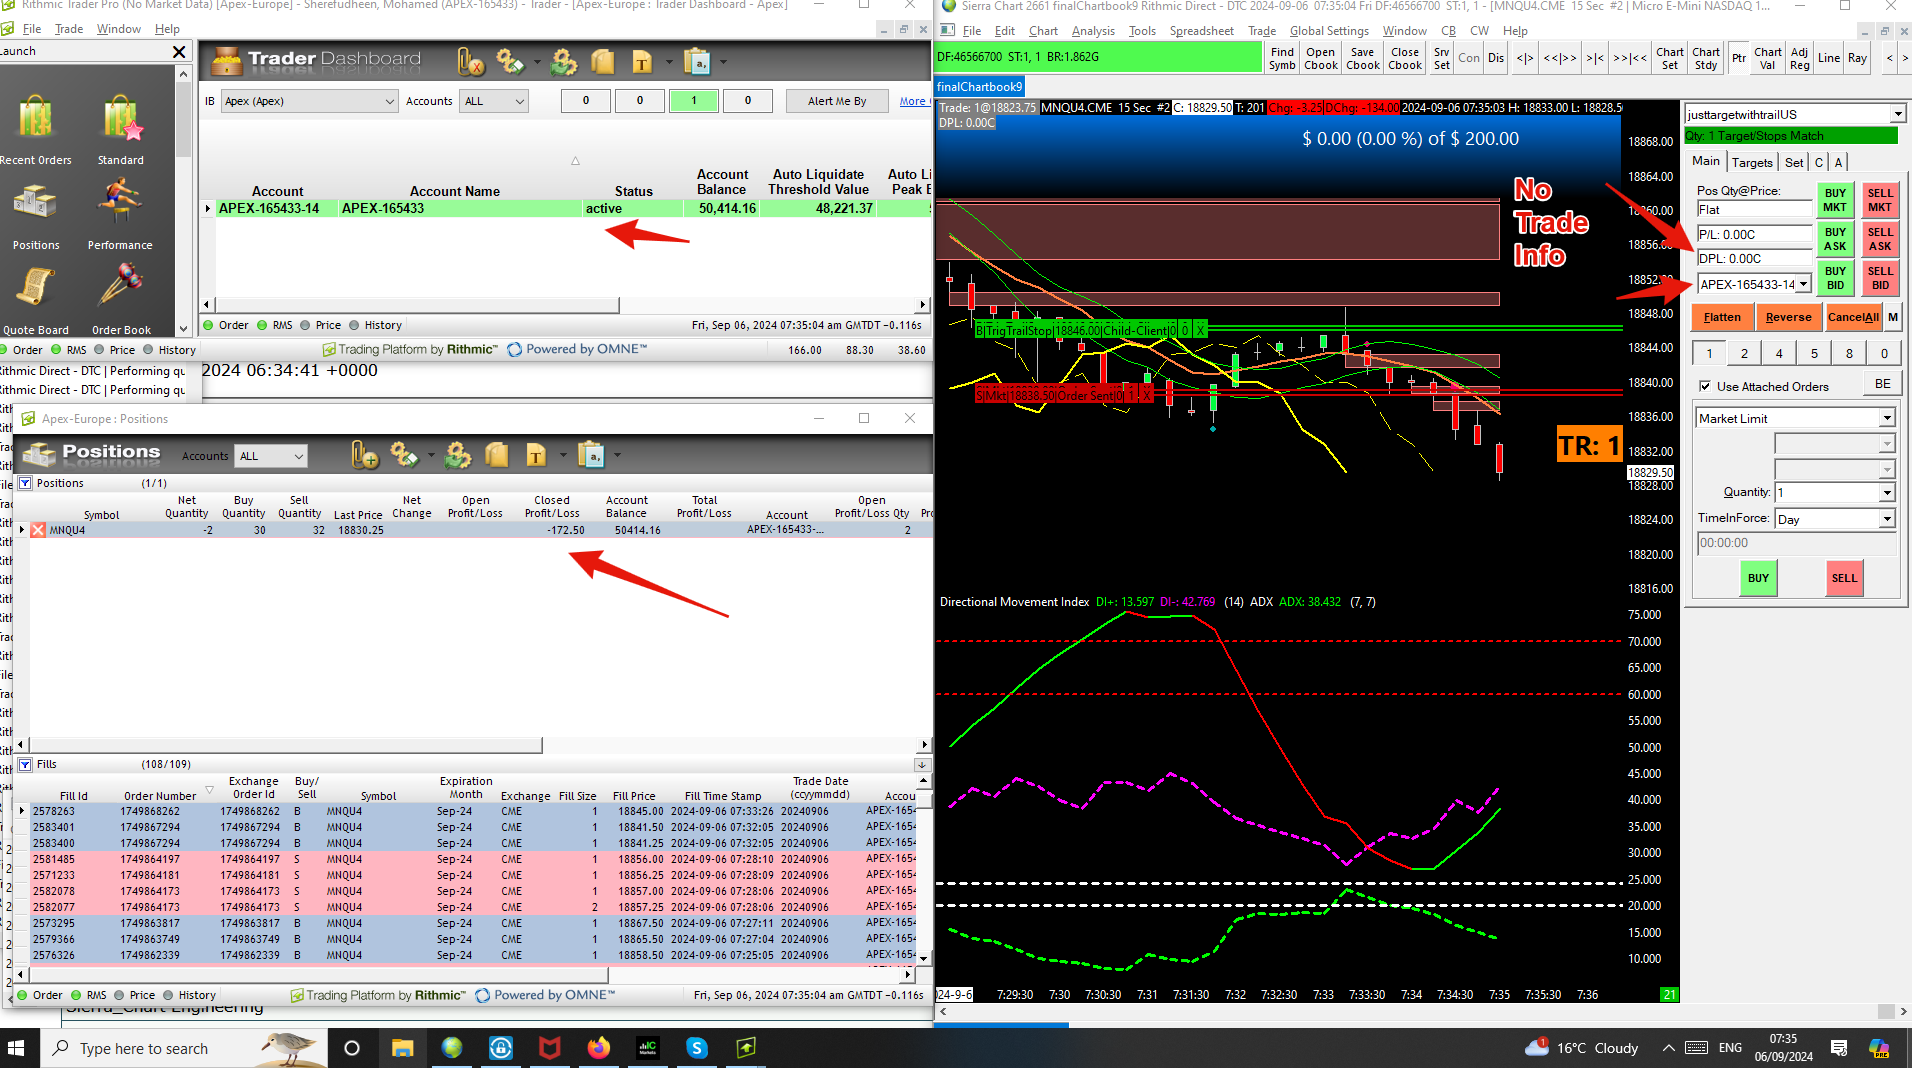Open the IB Apex (Apex) dropdown
Image resolution: width=1912 pixels, height=1068 pixels.
310,101
